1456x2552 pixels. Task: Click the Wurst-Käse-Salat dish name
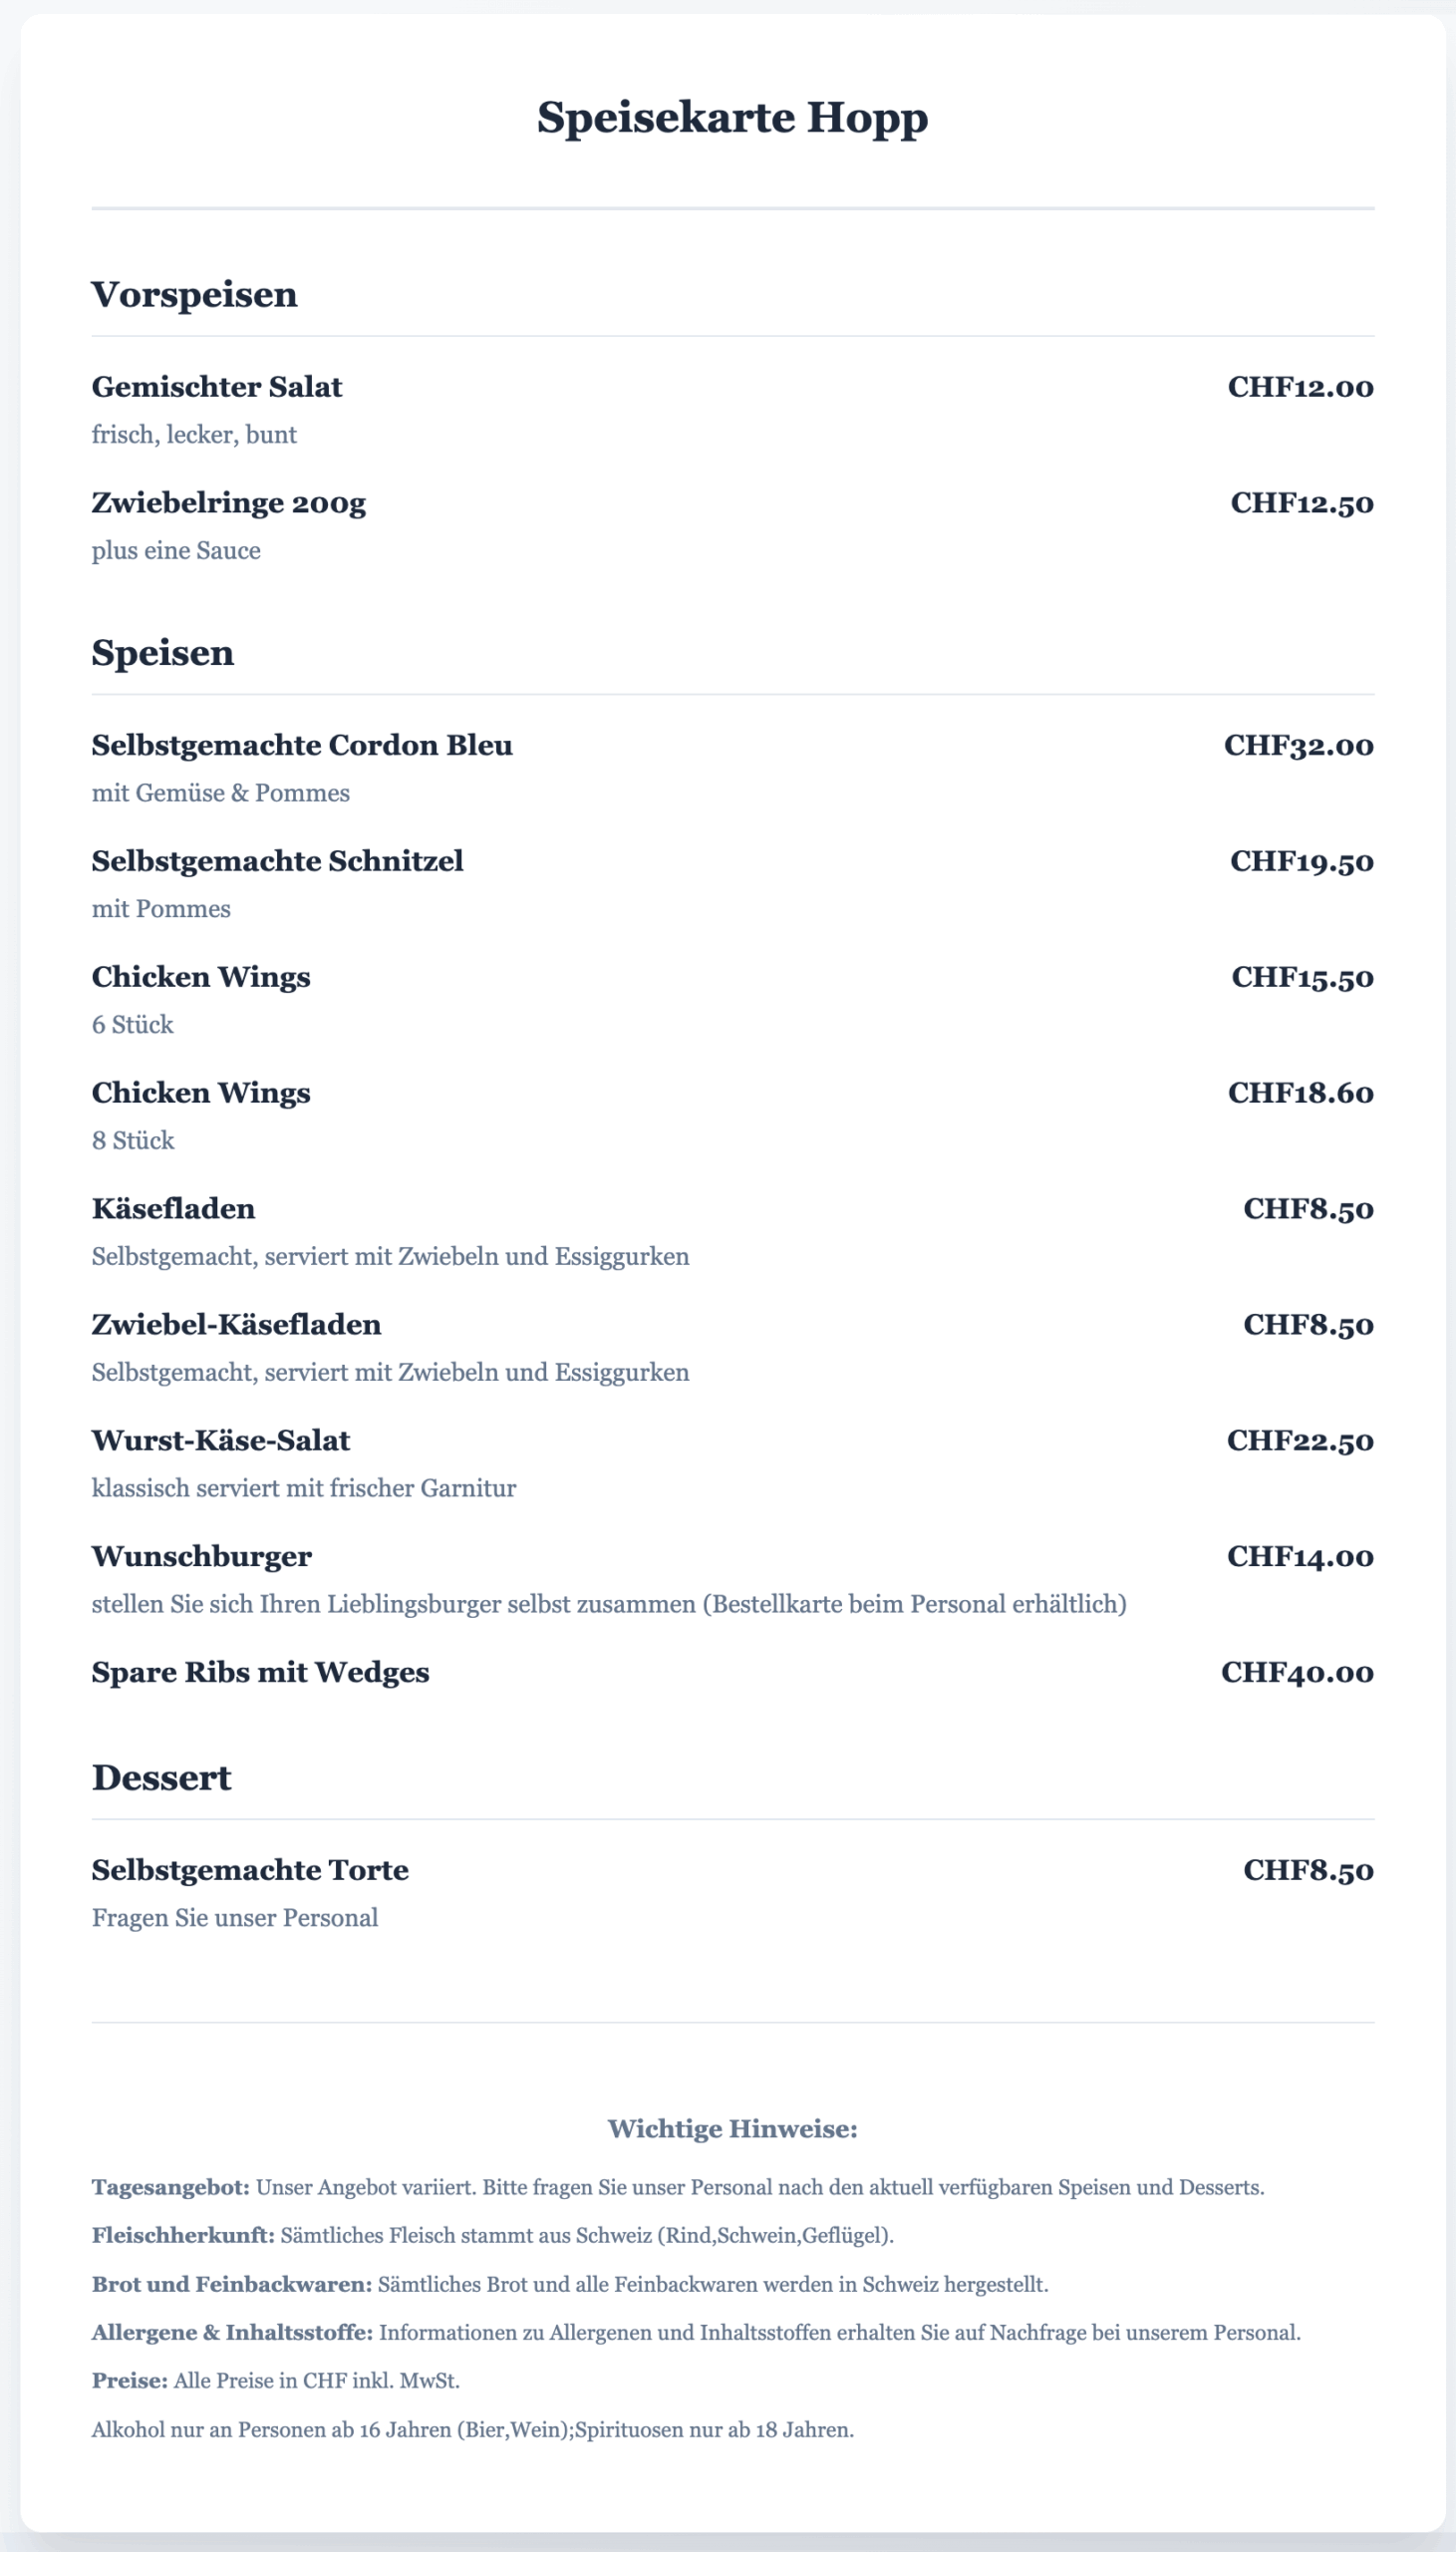(x=221, y=1441)
